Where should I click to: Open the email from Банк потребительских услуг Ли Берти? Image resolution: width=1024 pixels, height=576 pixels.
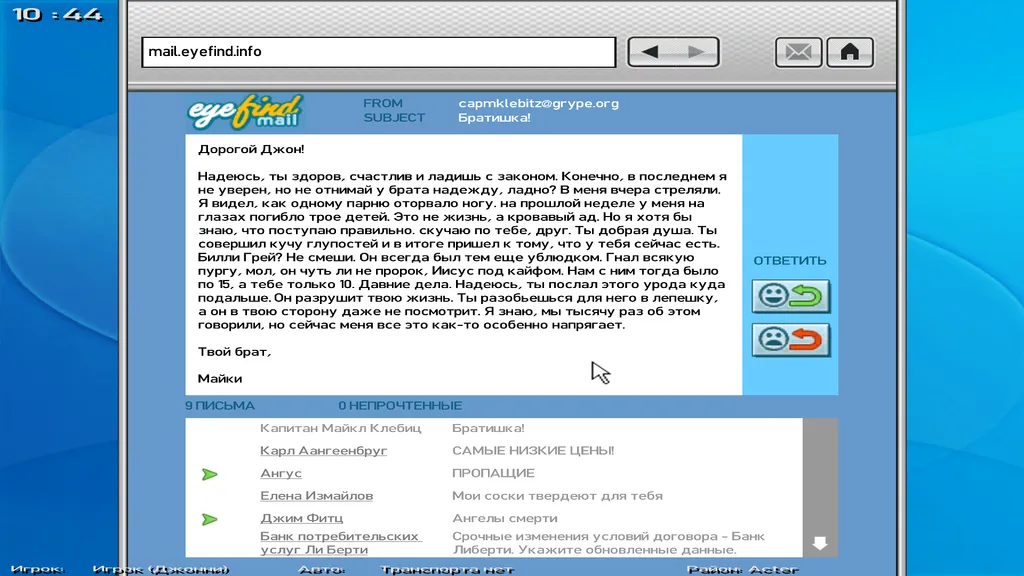click(340, 543)
